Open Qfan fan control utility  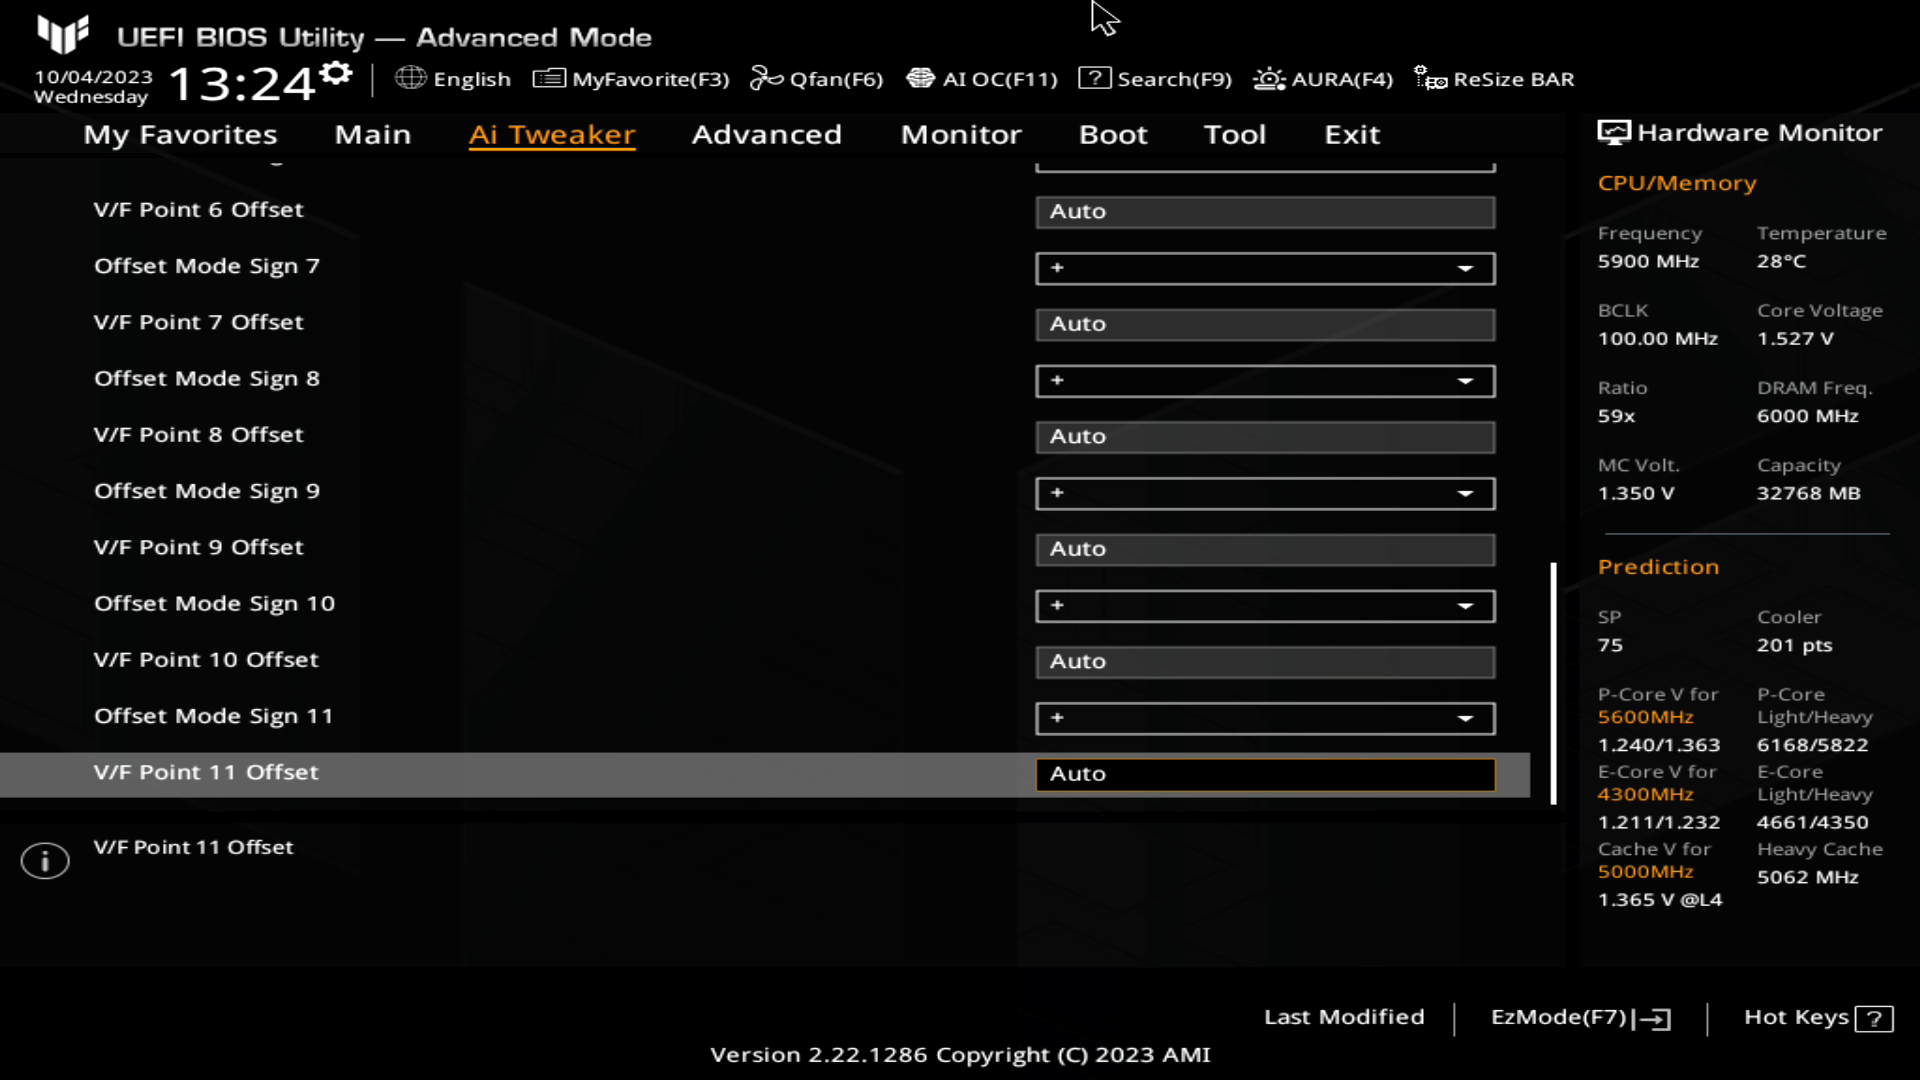[822, 79]
